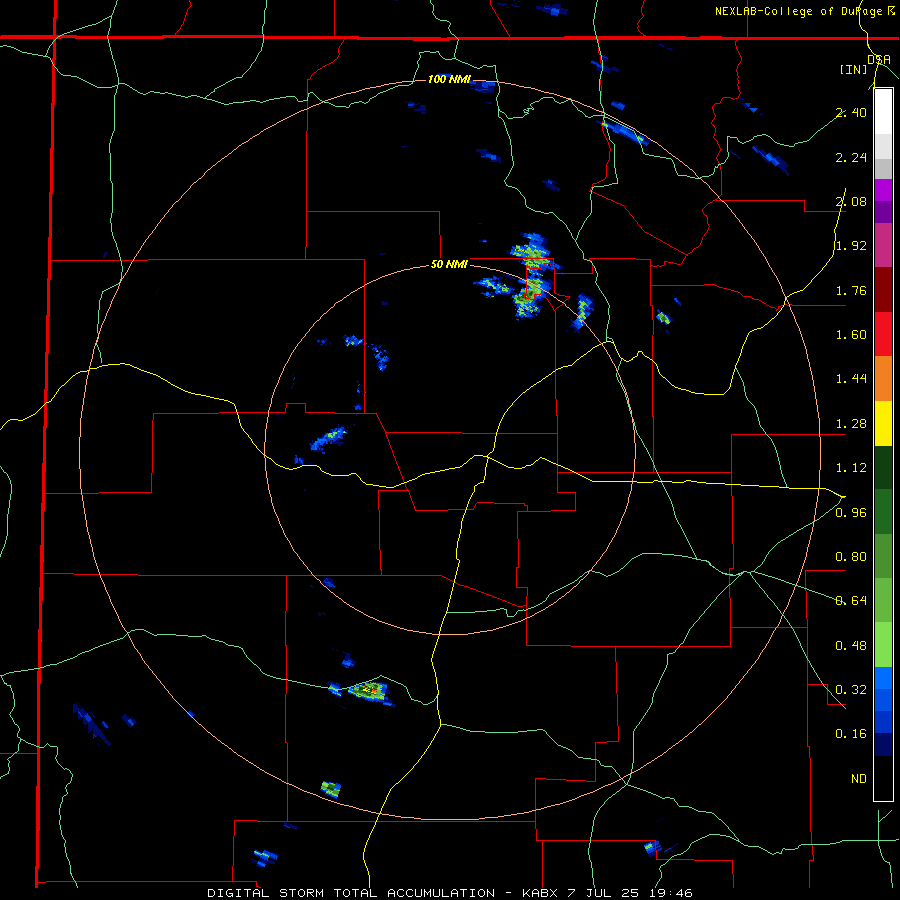
Task: Click the '1.76' legend value
Action: [x=851, y=290]
